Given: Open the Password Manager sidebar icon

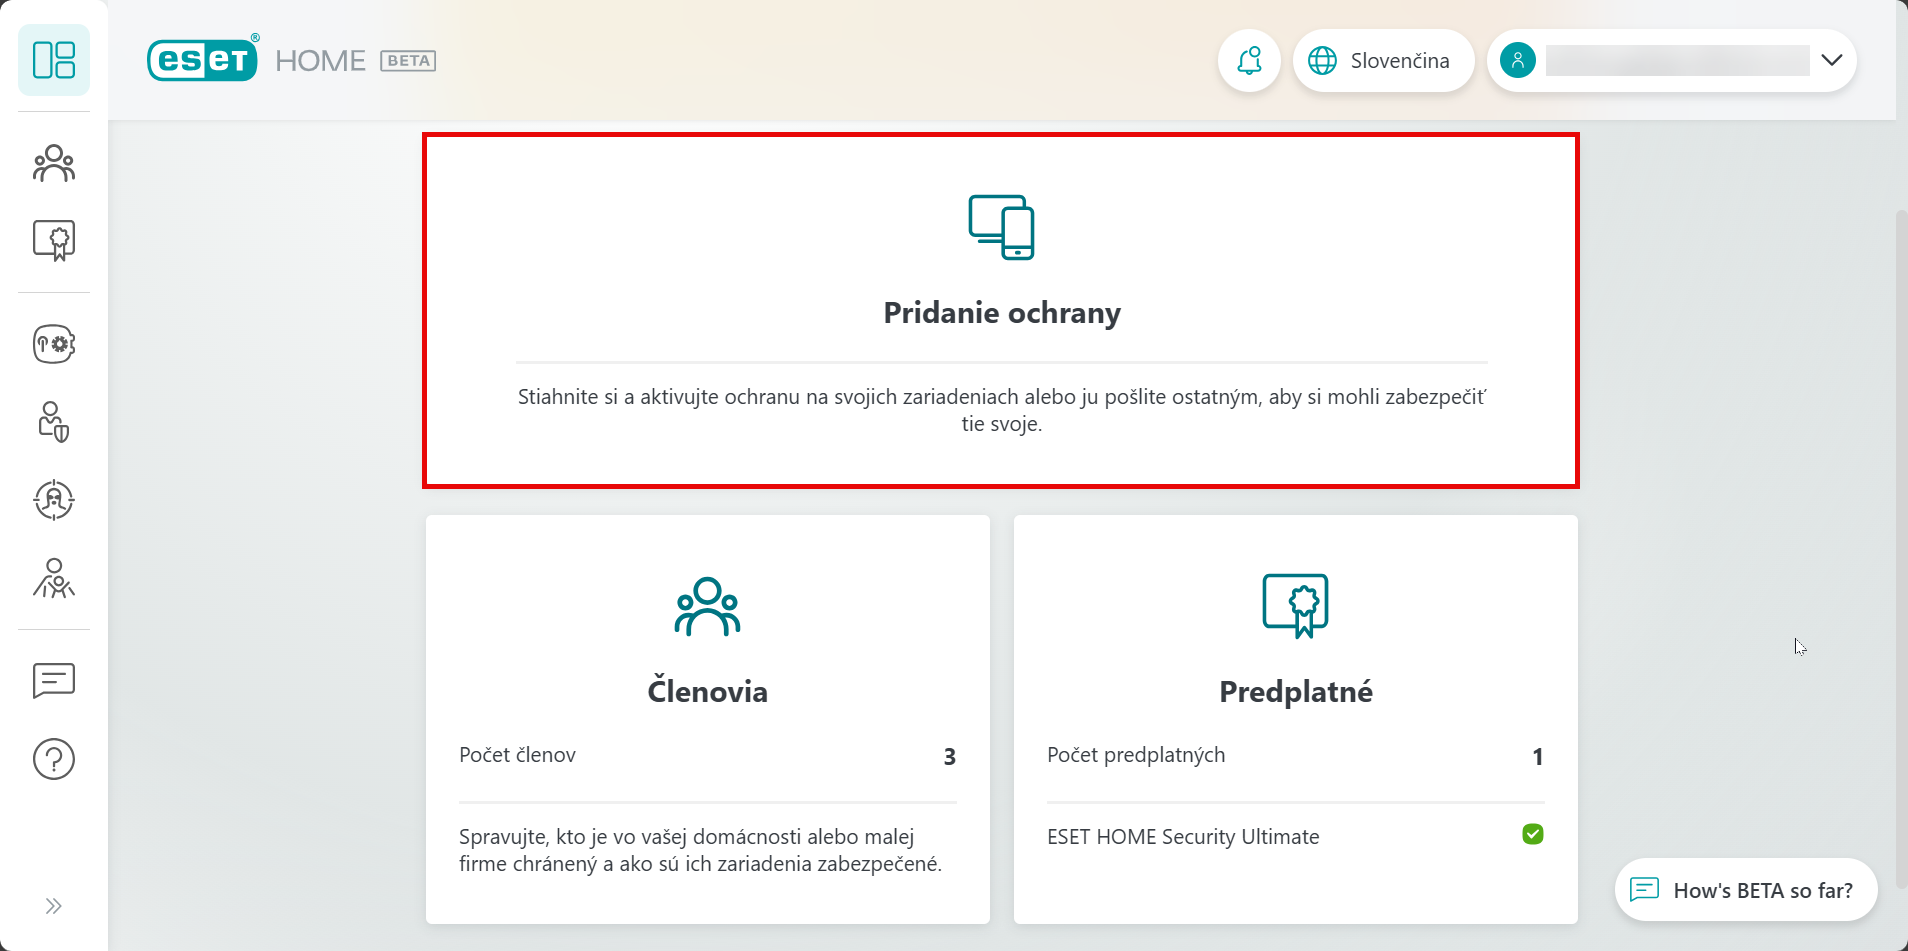Looking at the screenshot, I should [54, 344].
